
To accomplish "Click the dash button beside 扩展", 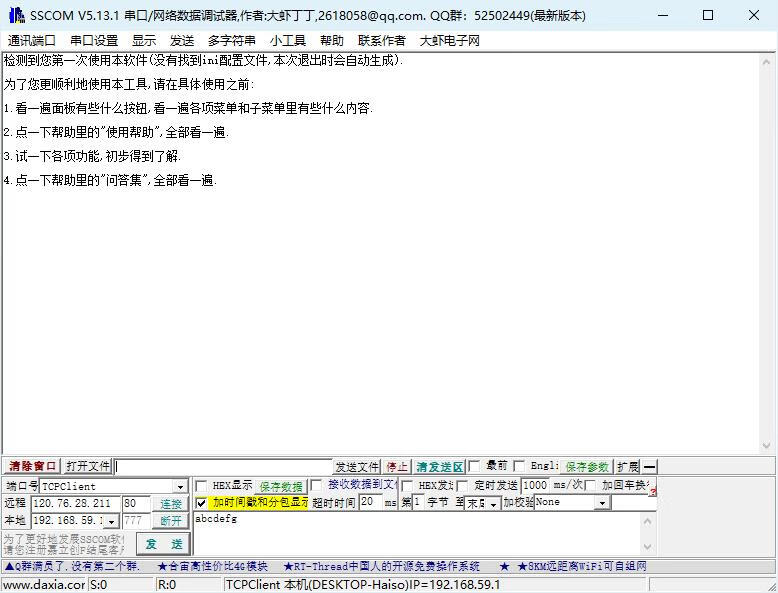I will click(x=649, y=467).
